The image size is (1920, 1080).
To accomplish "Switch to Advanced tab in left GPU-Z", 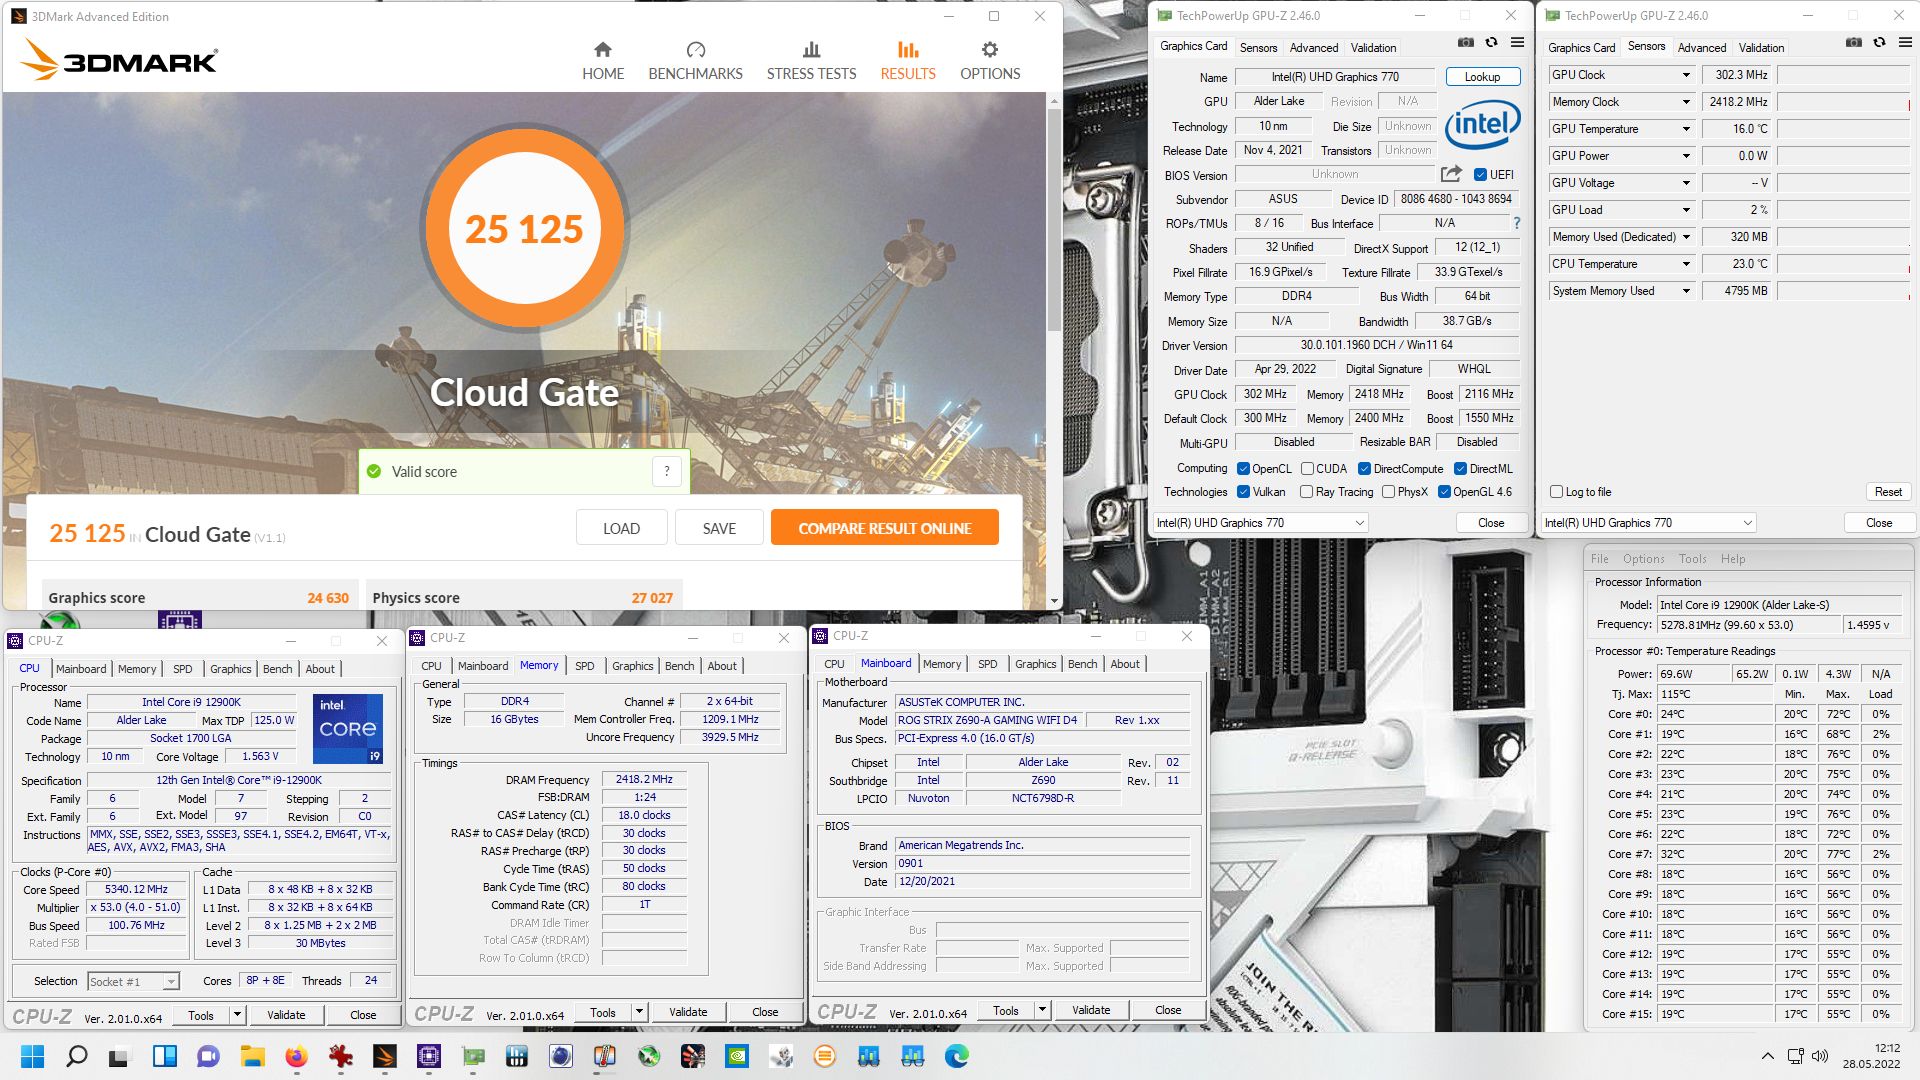I will click(x=1313, y=47).
